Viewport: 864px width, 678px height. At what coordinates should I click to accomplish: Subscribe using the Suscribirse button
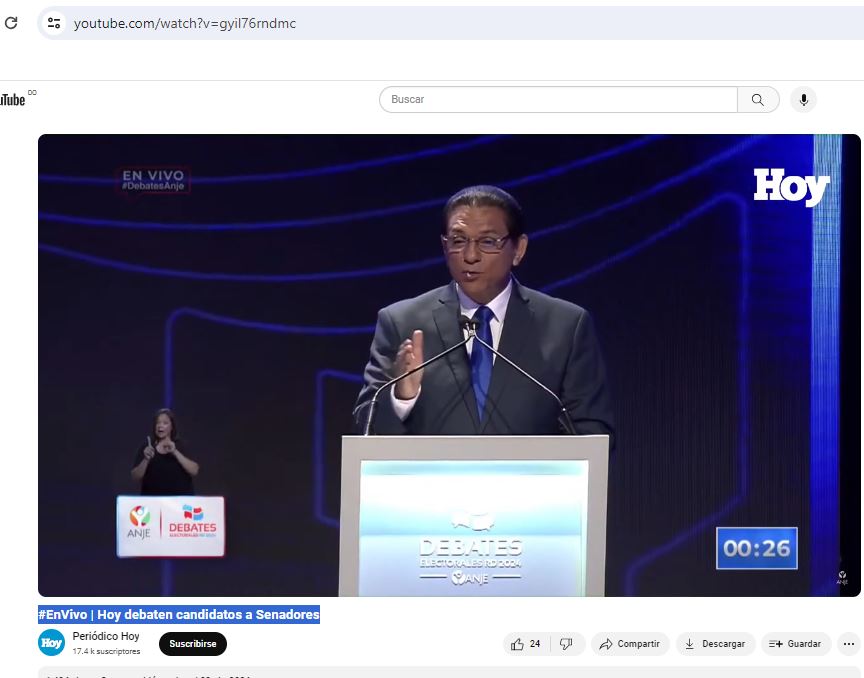pyautogui.click(x=193, y=644)
